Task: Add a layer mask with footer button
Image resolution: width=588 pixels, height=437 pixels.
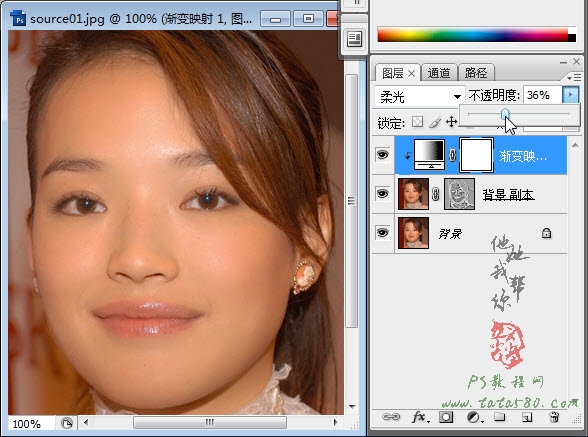Action: [446, 417]
